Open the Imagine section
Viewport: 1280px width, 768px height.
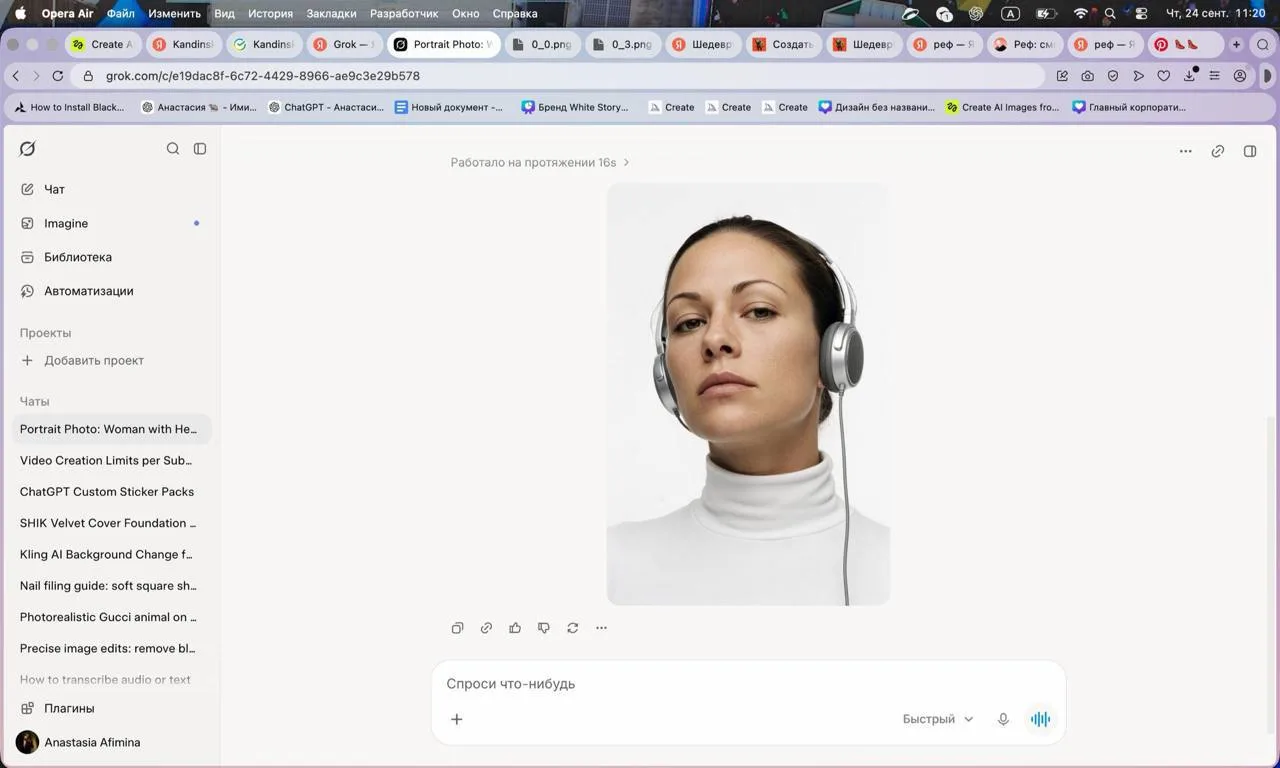[x=112, y=223]
